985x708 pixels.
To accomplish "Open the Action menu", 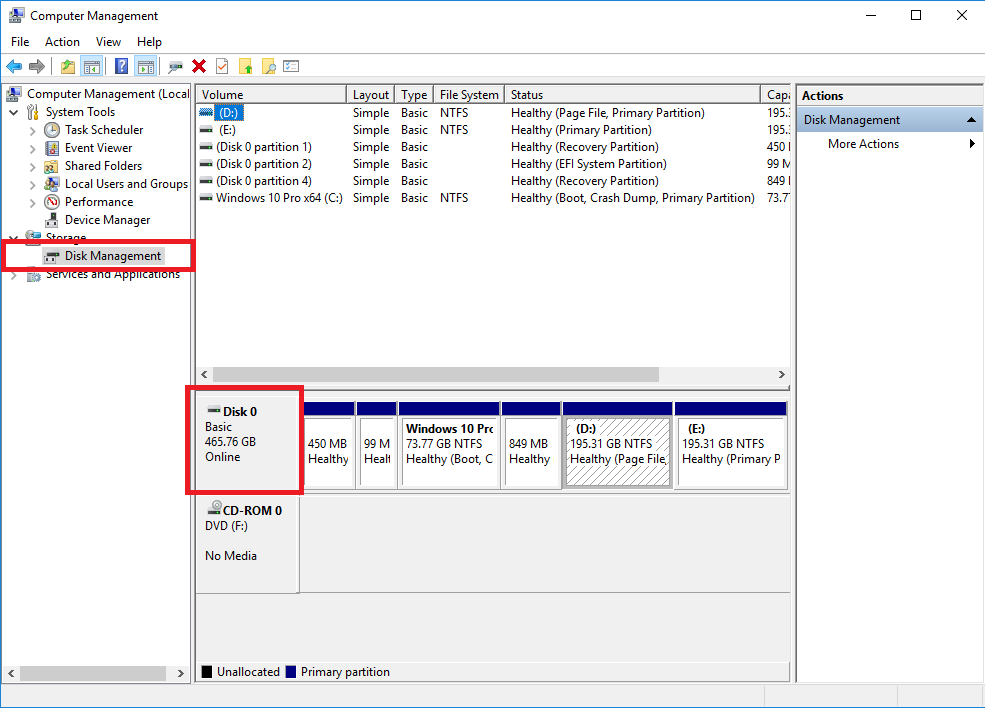I will coord(62,42).
